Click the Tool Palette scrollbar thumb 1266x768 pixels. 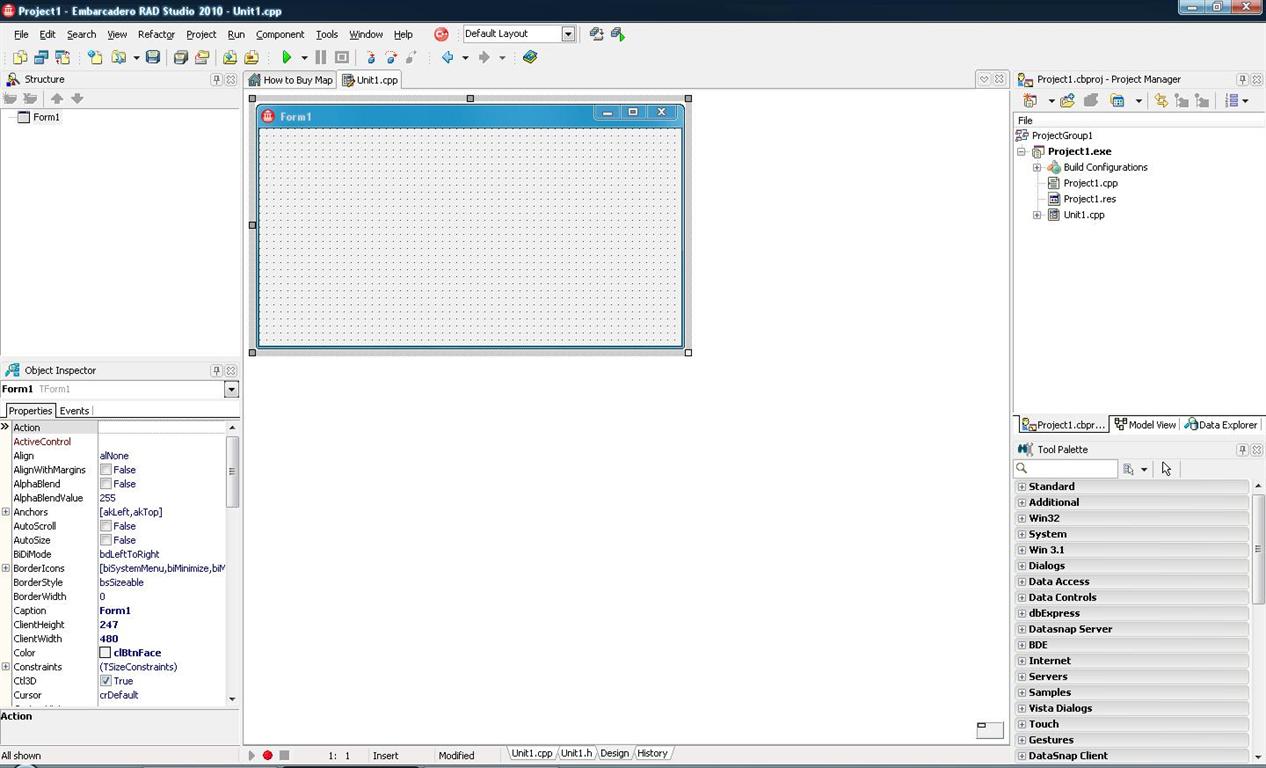[x=1257, y=548]
